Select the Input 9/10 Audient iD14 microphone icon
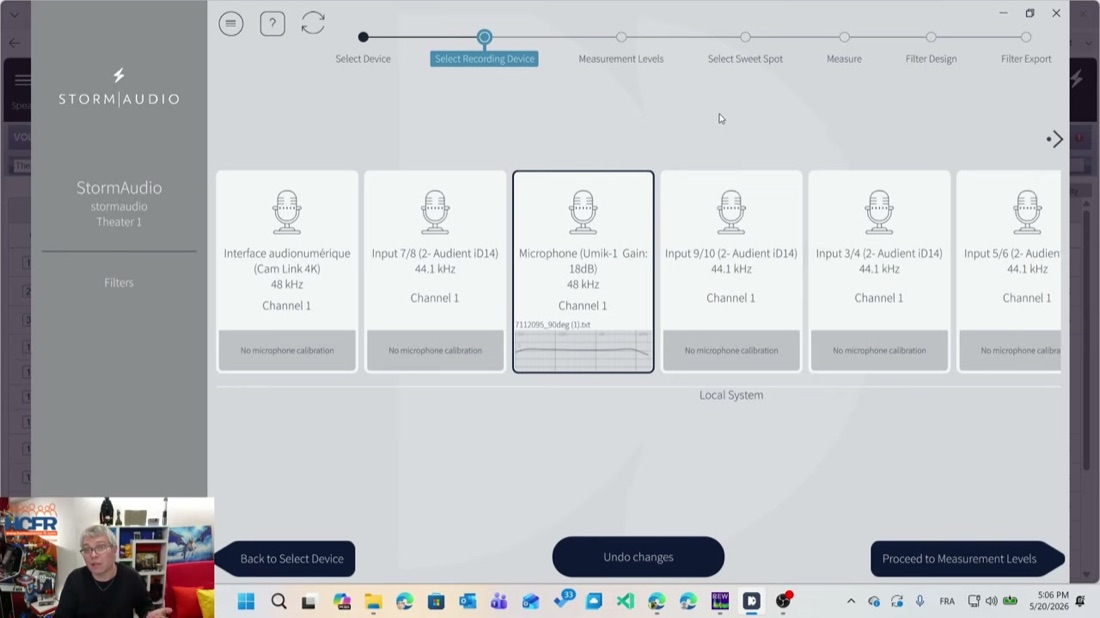Screen dimensions: 1100x618 click(x=731, y=212)
